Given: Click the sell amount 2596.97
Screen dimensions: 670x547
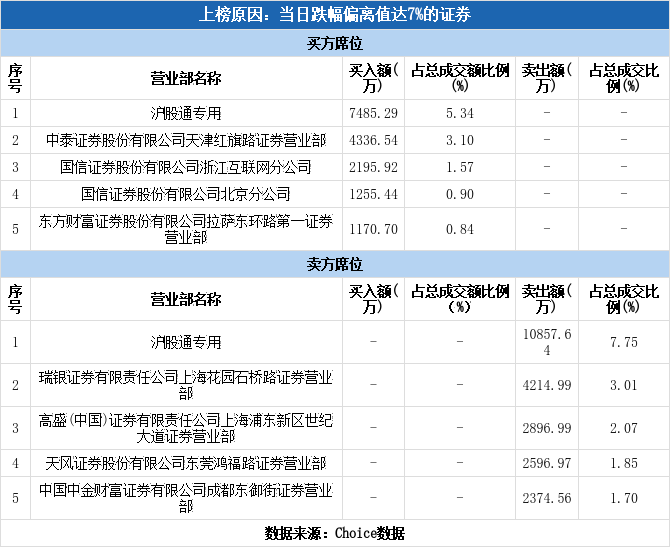Looking at the screenshot, I should coord(547,463).
